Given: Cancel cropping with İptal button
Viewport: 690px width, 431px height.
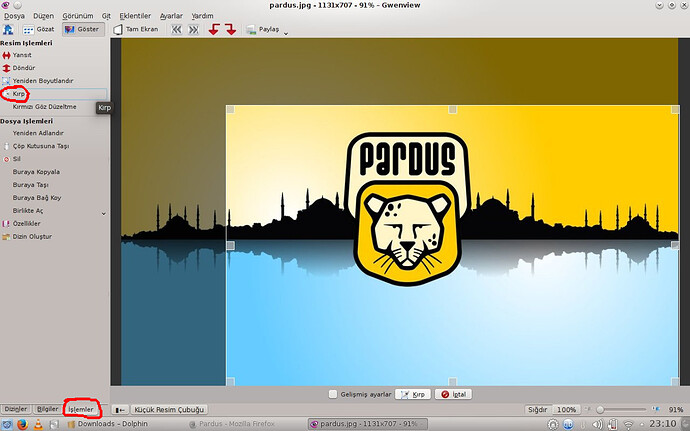Looking at the screenshot, I should [453, 394].
